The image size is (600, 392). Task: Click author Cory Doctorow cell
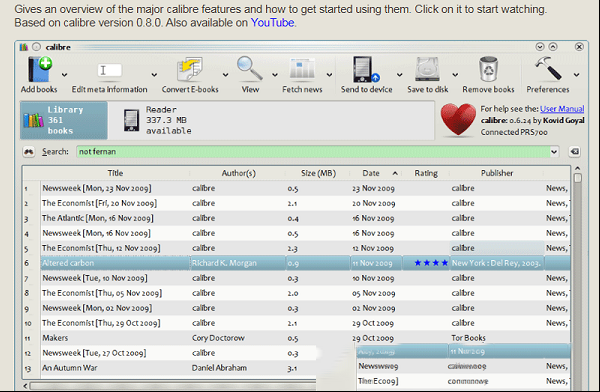click(x=218, y=338)
